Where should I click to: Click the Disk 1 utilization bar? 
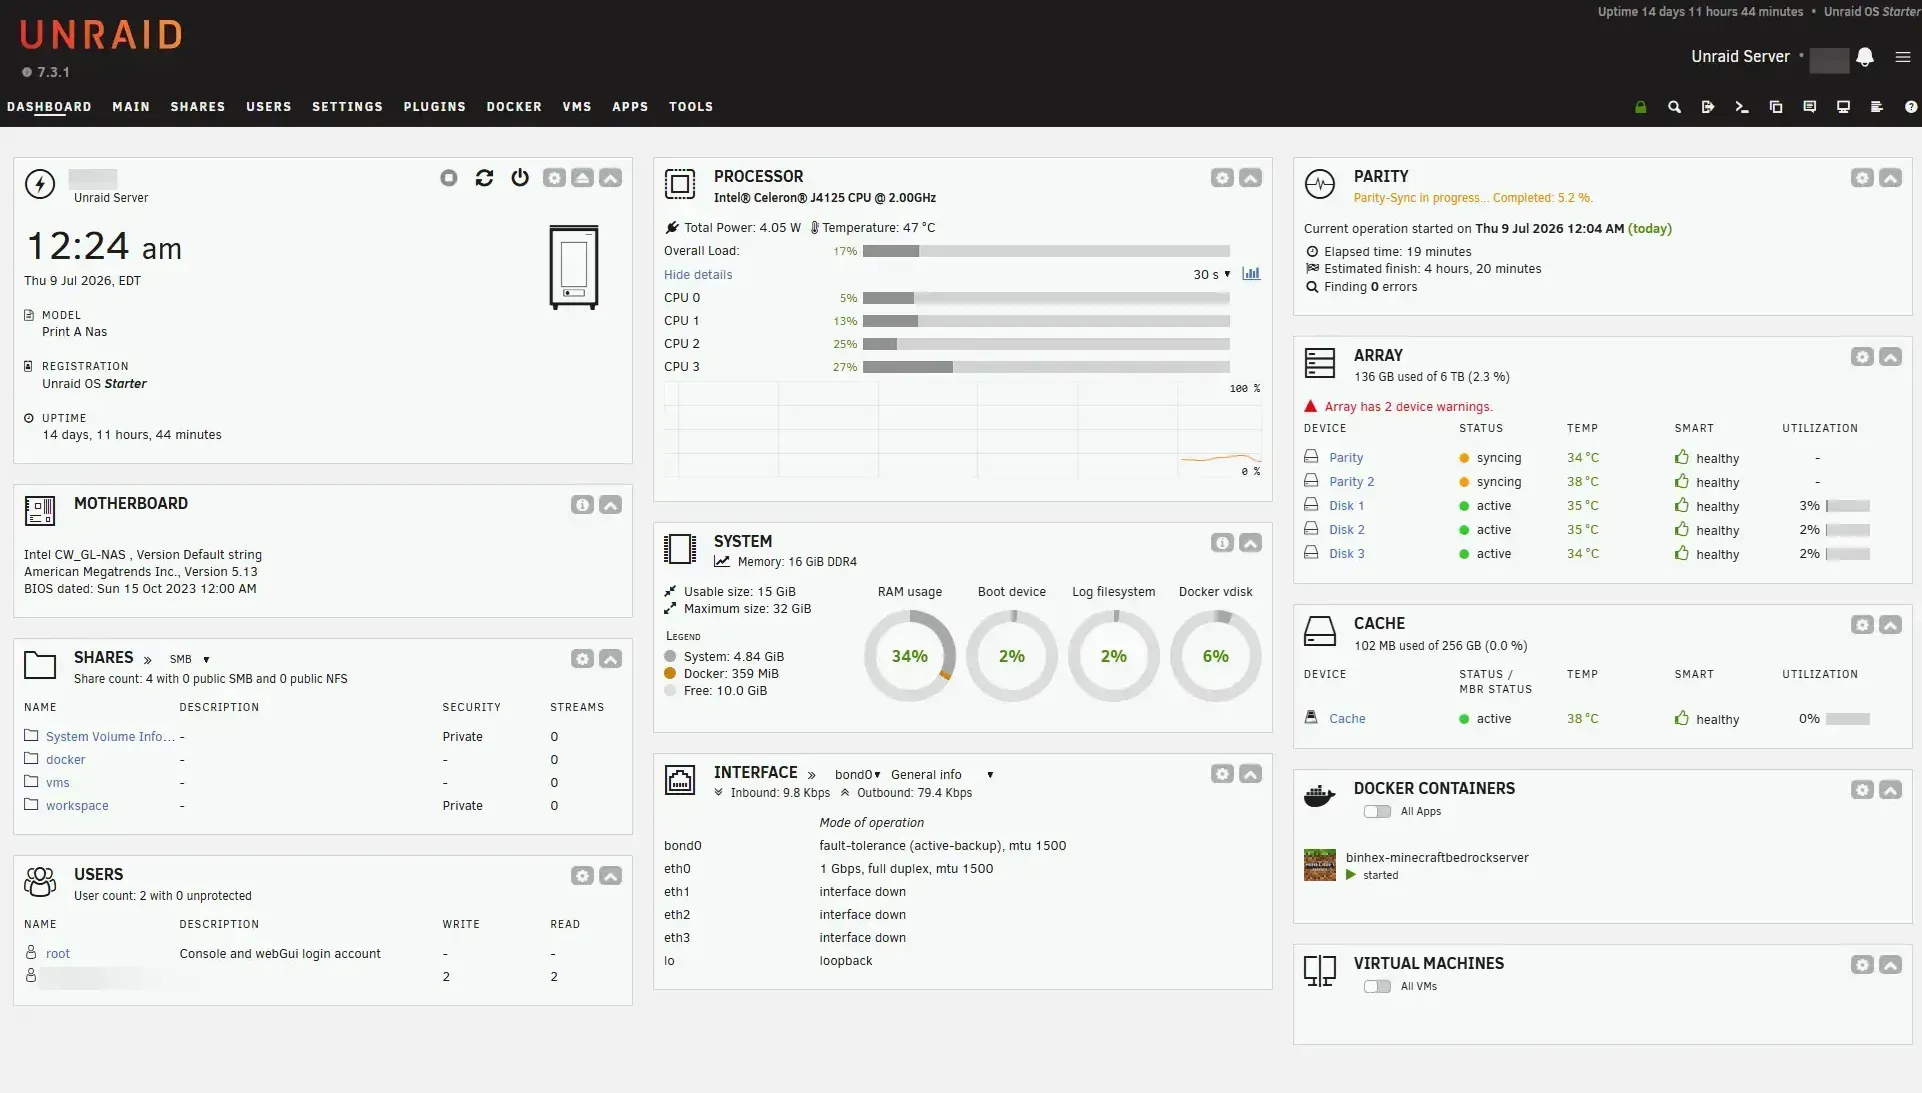click(x=1848, y=506)
